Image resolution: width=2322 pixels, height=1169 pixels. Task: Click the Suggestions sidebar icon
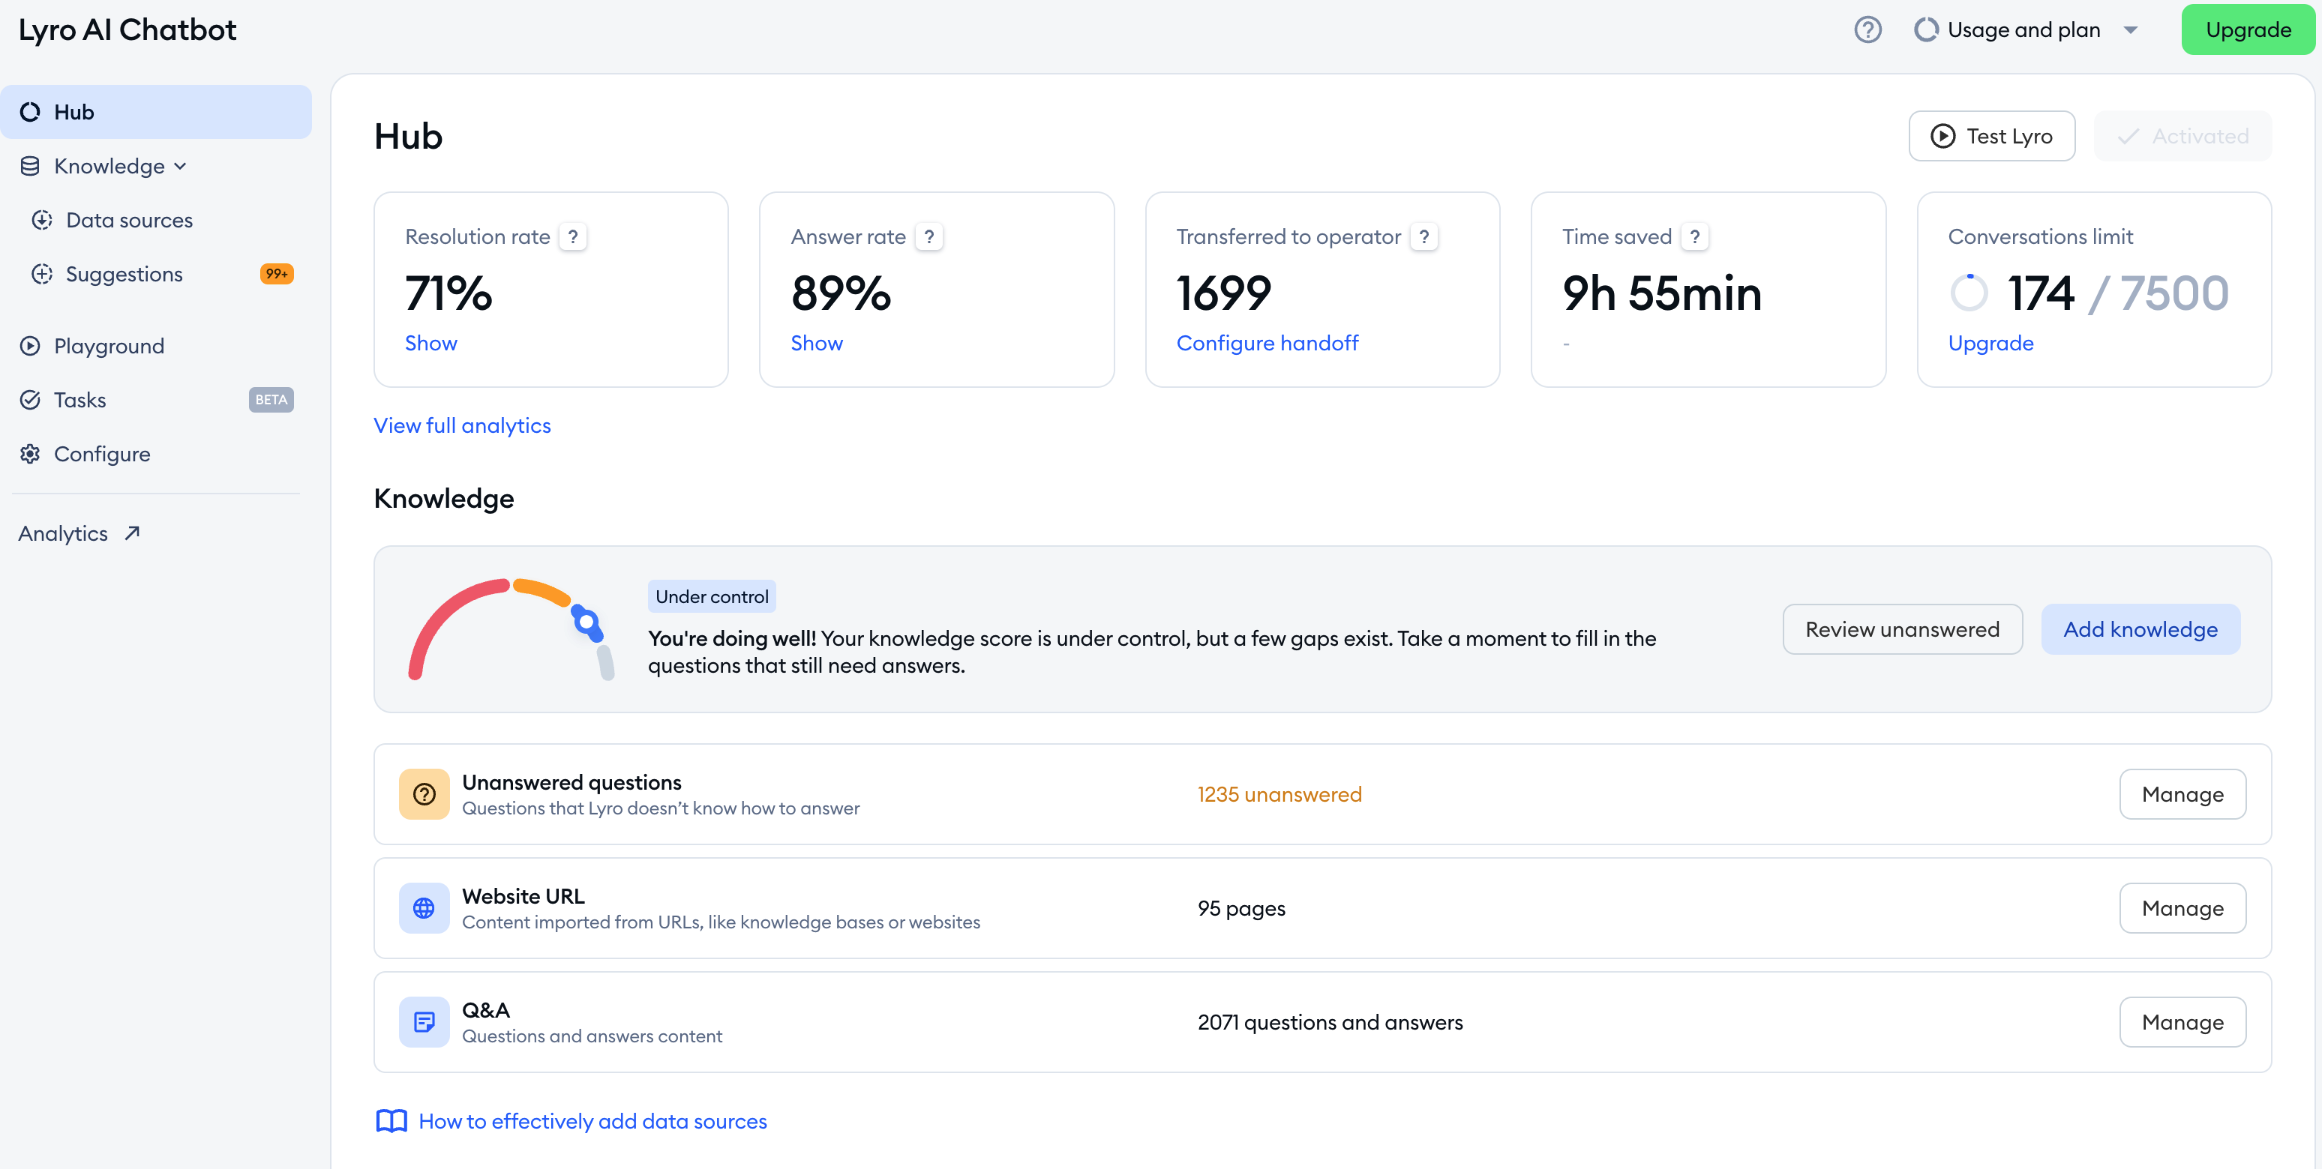(42, 274)
